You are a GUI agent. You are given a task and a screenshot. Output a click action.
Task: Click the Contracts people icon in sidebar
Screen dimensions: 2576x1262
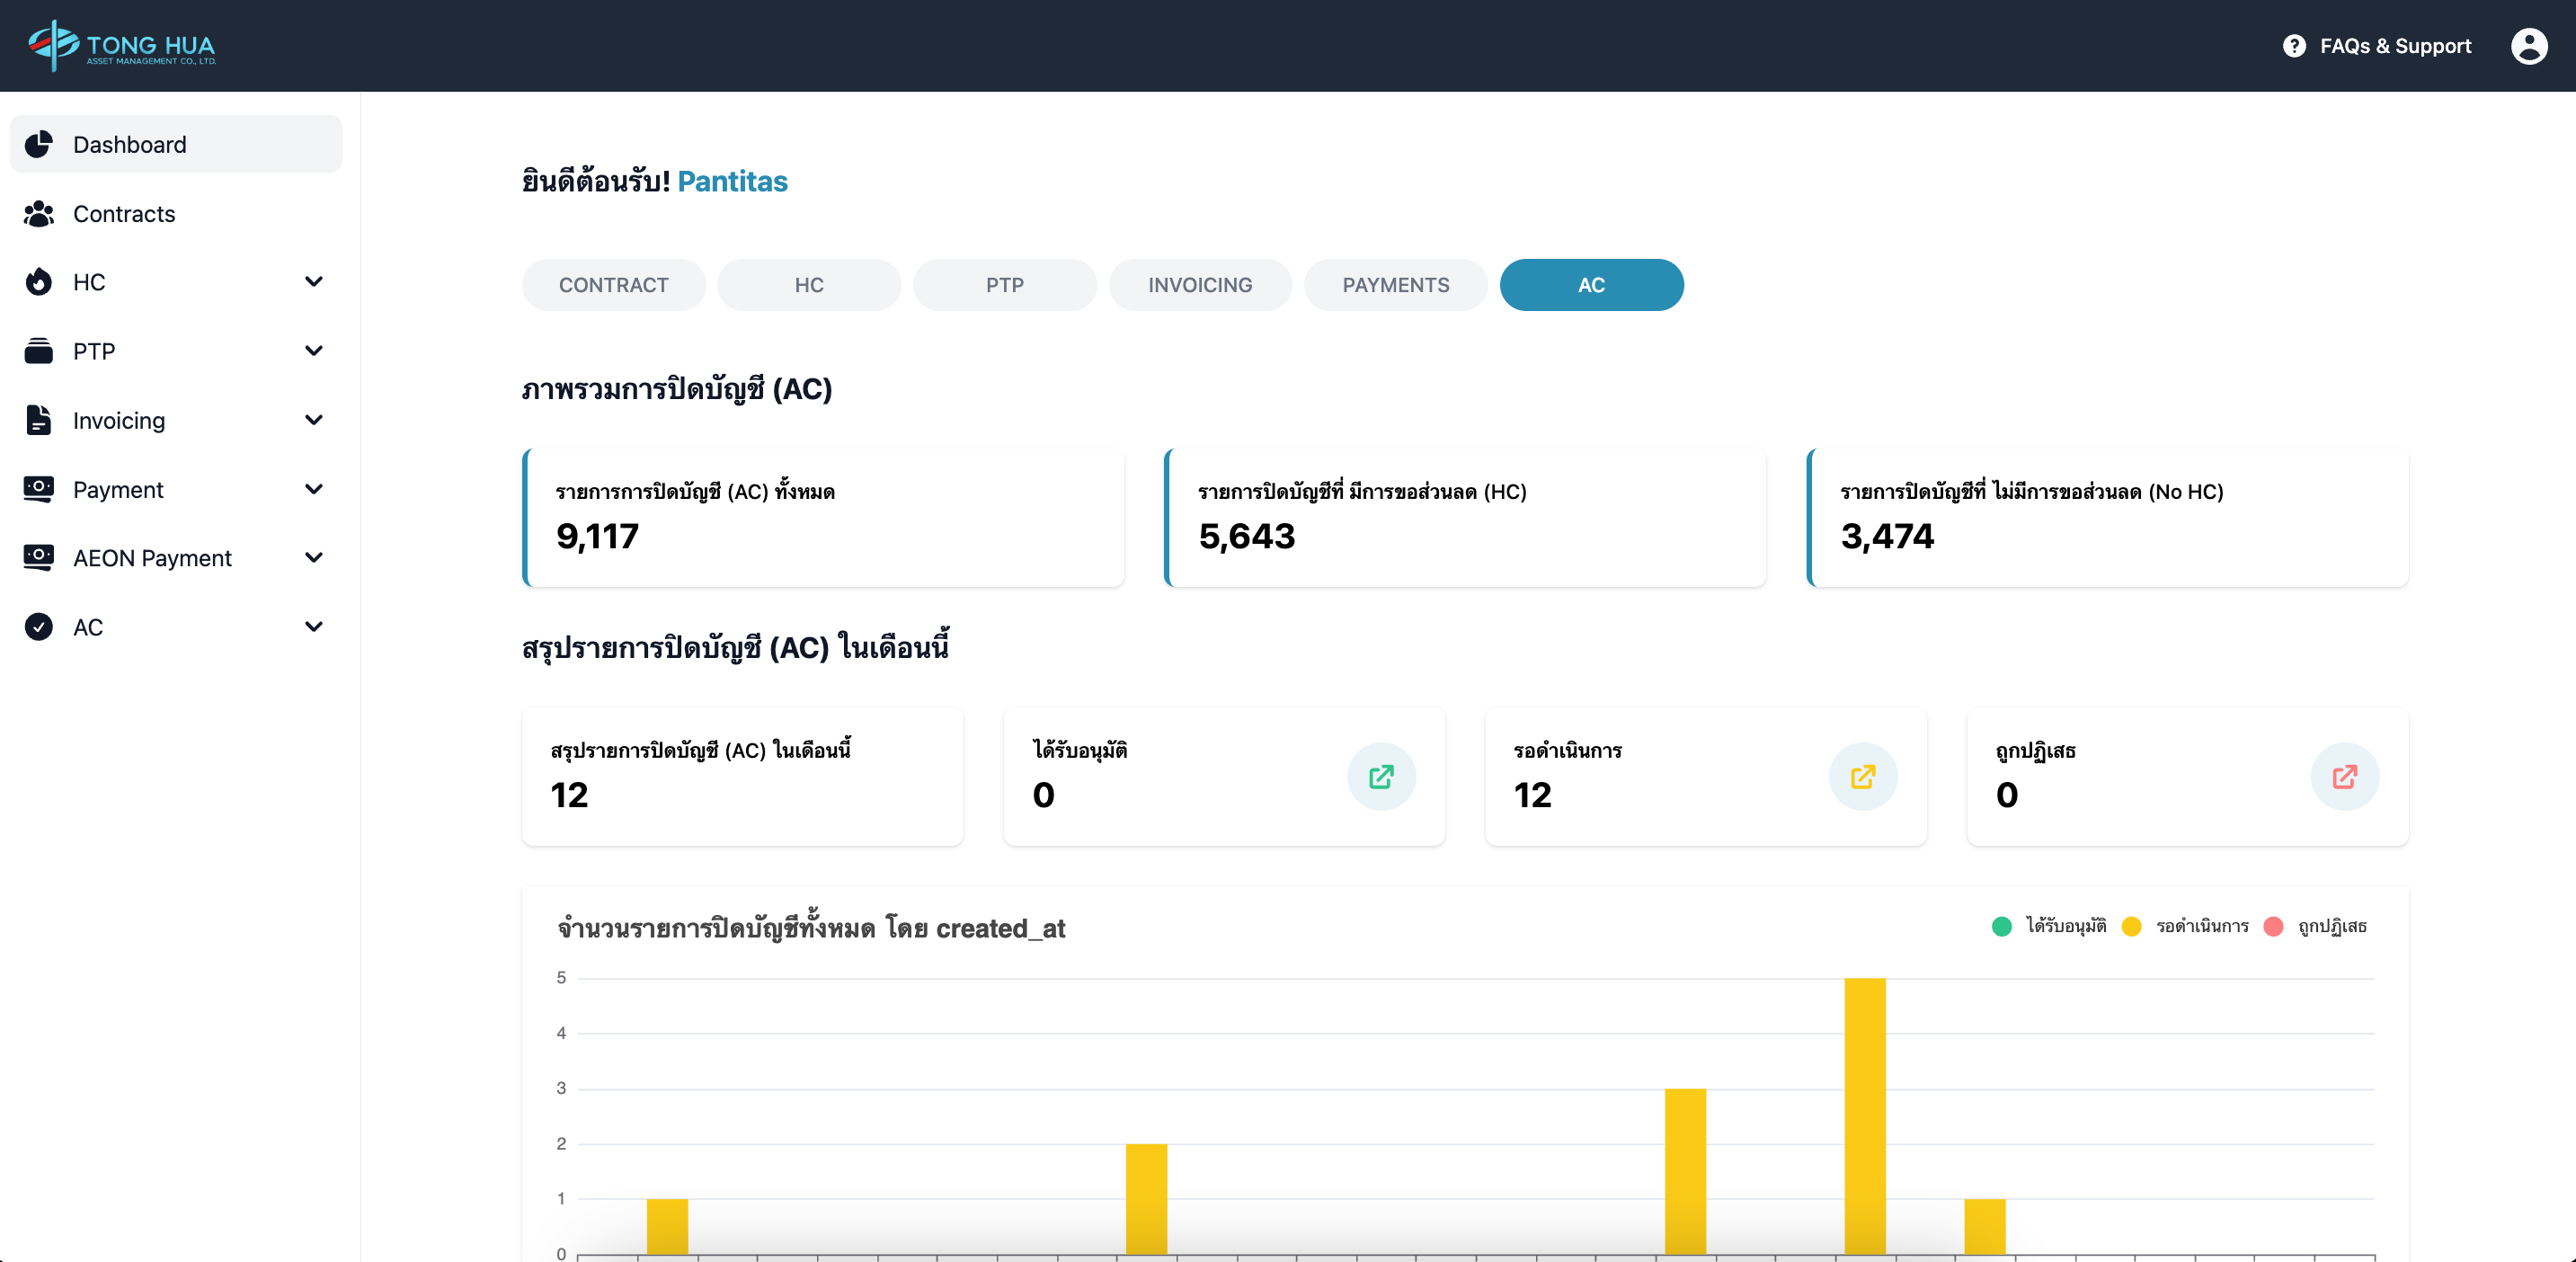pyautogui.click(x=39, y=213)
